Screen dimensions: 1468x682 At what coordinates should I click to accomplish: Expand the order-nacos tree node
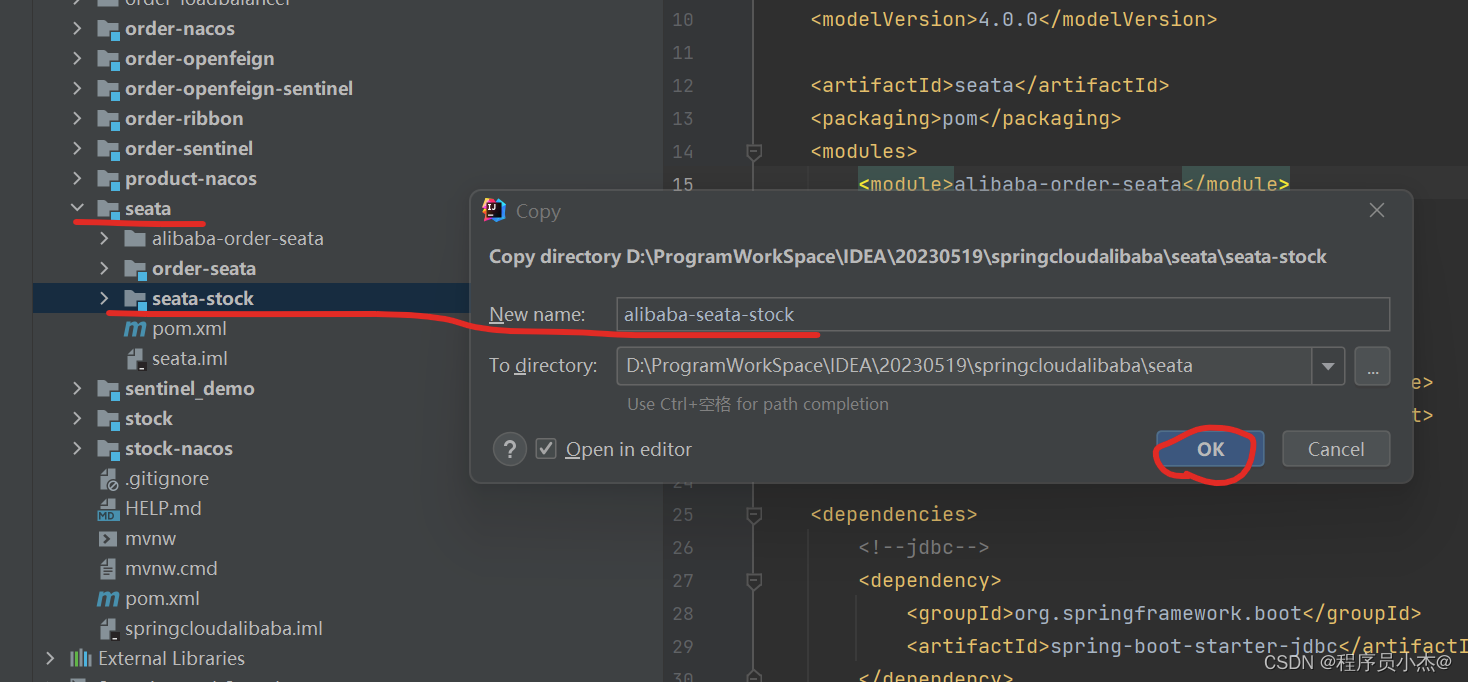[x=77, y=29]
